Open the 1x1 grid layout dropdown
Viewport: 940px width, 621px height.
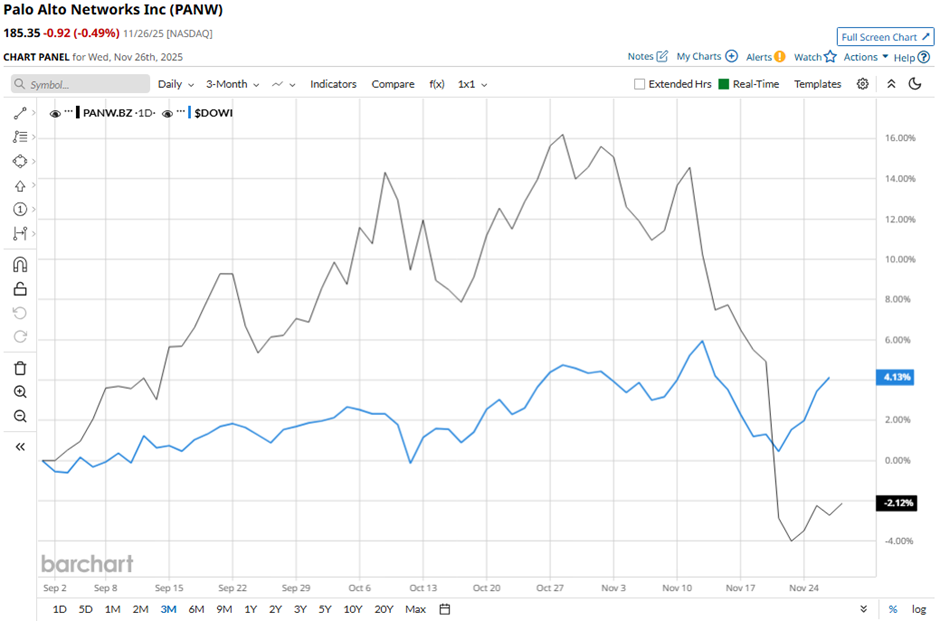point(472,84)
